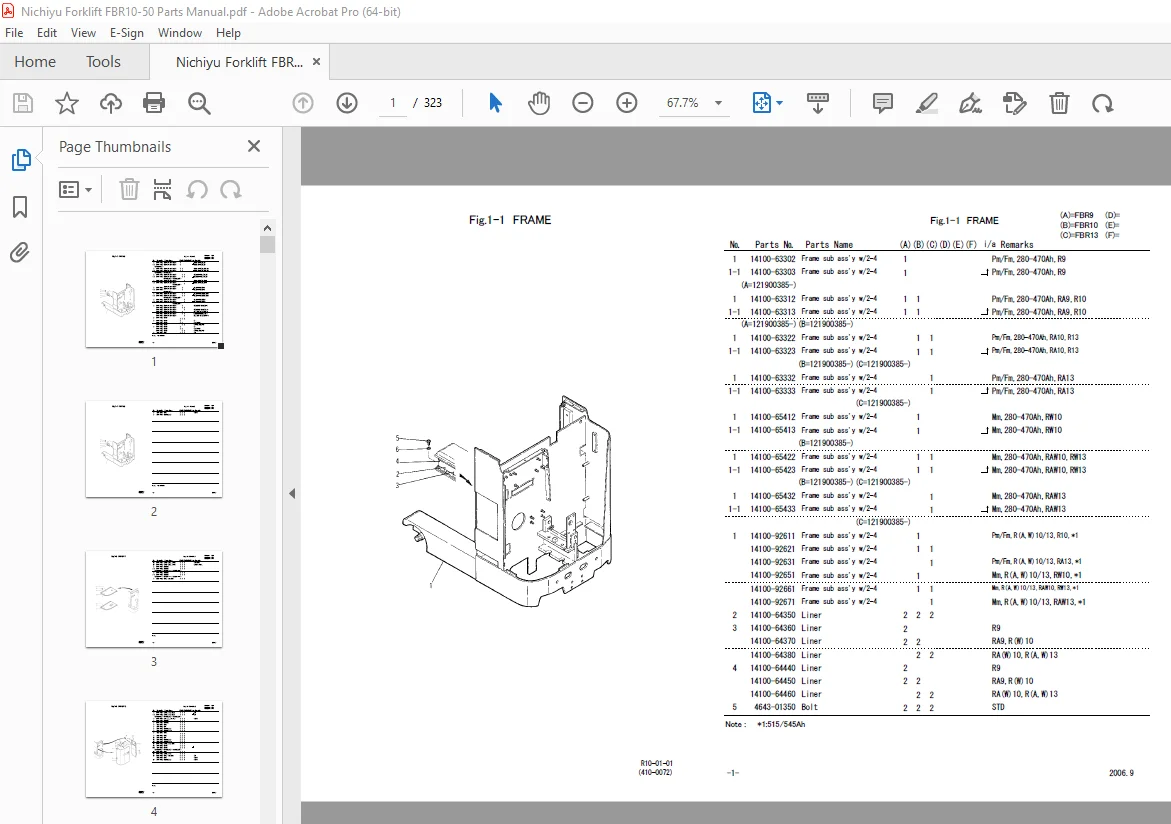Open the Edit menu
Viewport: 1171px width, 824px height.
coord(46,33)
